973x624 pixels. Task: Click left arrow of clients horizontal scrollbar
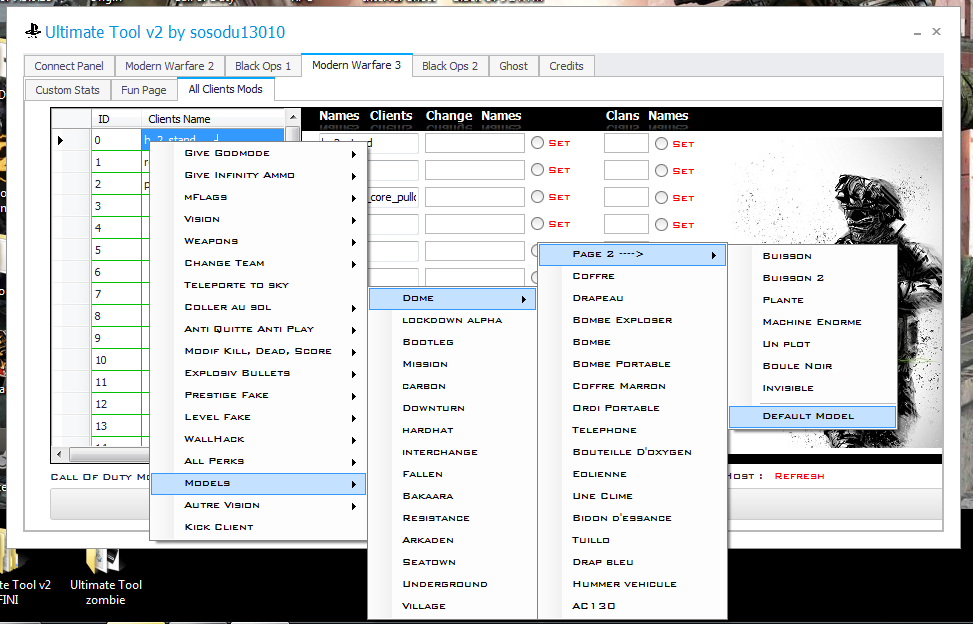point(60,455)
